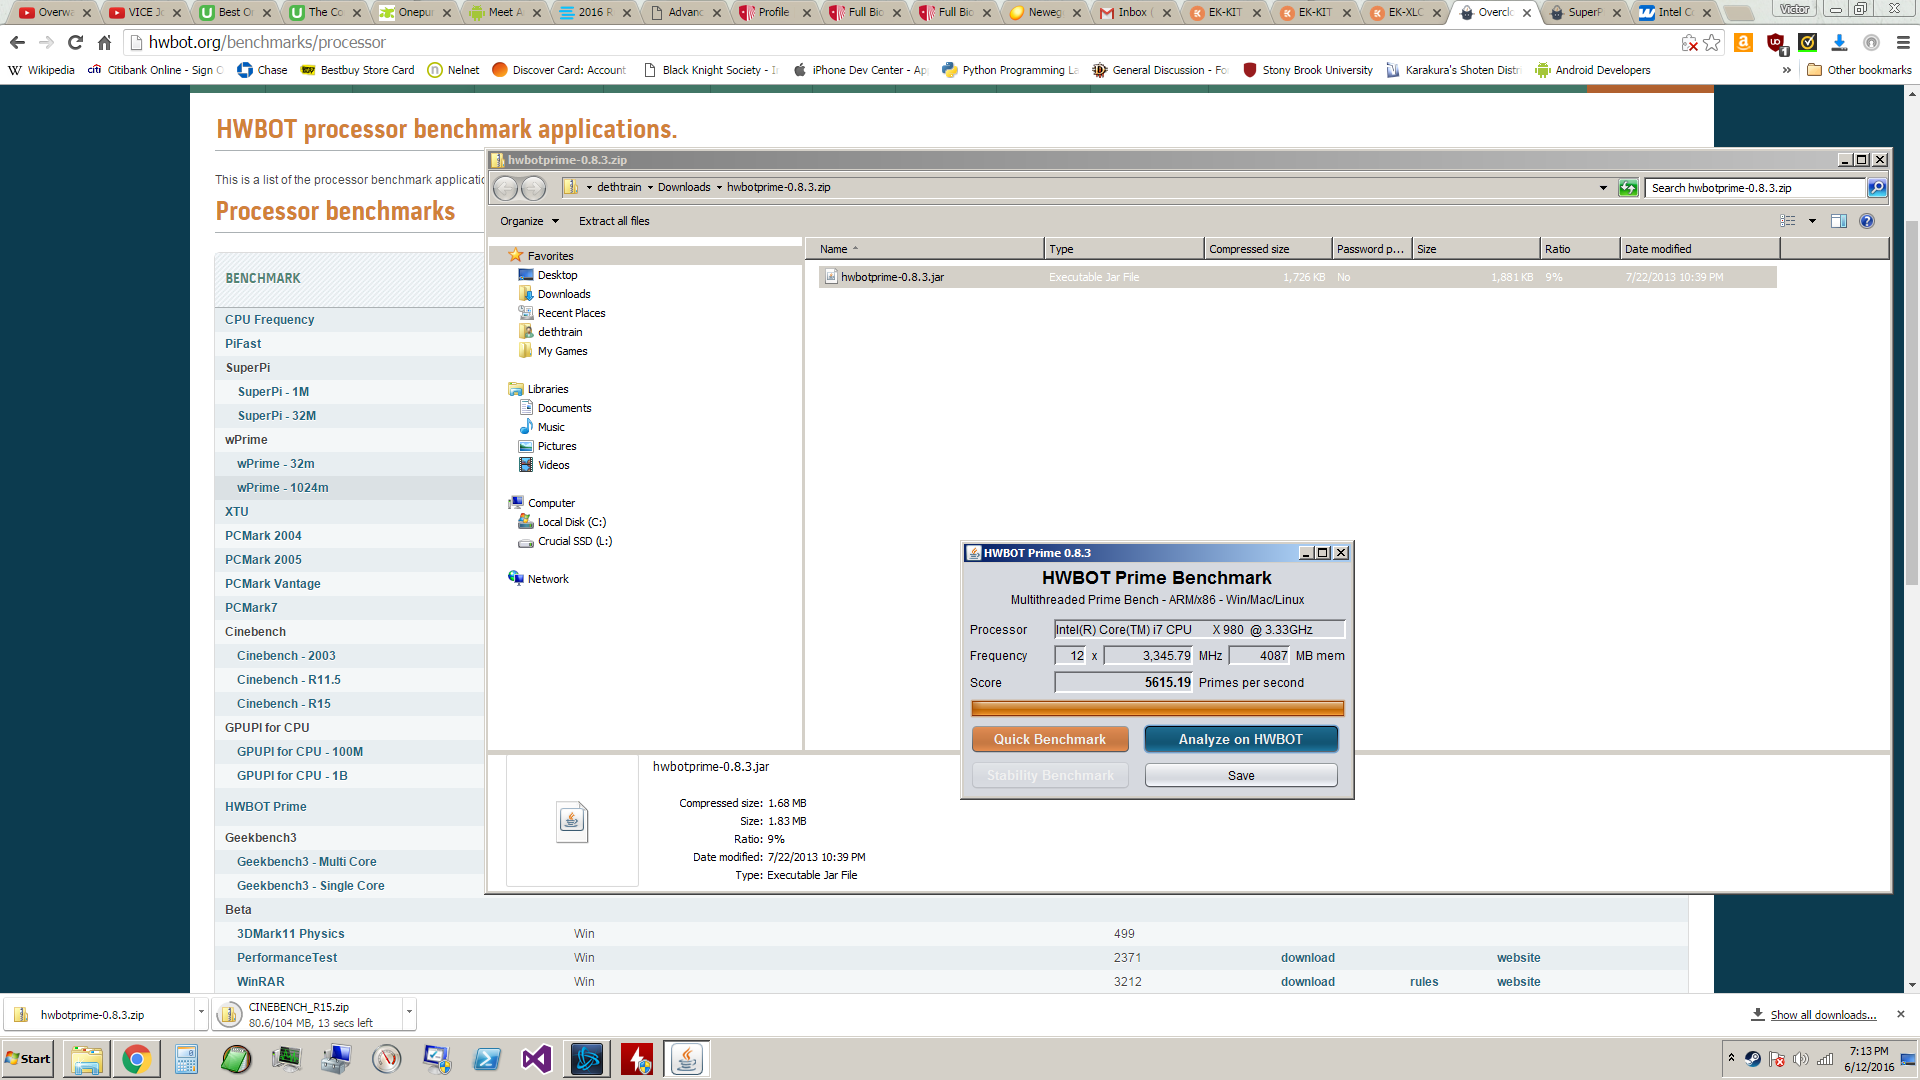The height and width of the screenshot is (1080, 1920).
Task: Click the Explorer refresh button beside address bar
Action: (1628, 187)
